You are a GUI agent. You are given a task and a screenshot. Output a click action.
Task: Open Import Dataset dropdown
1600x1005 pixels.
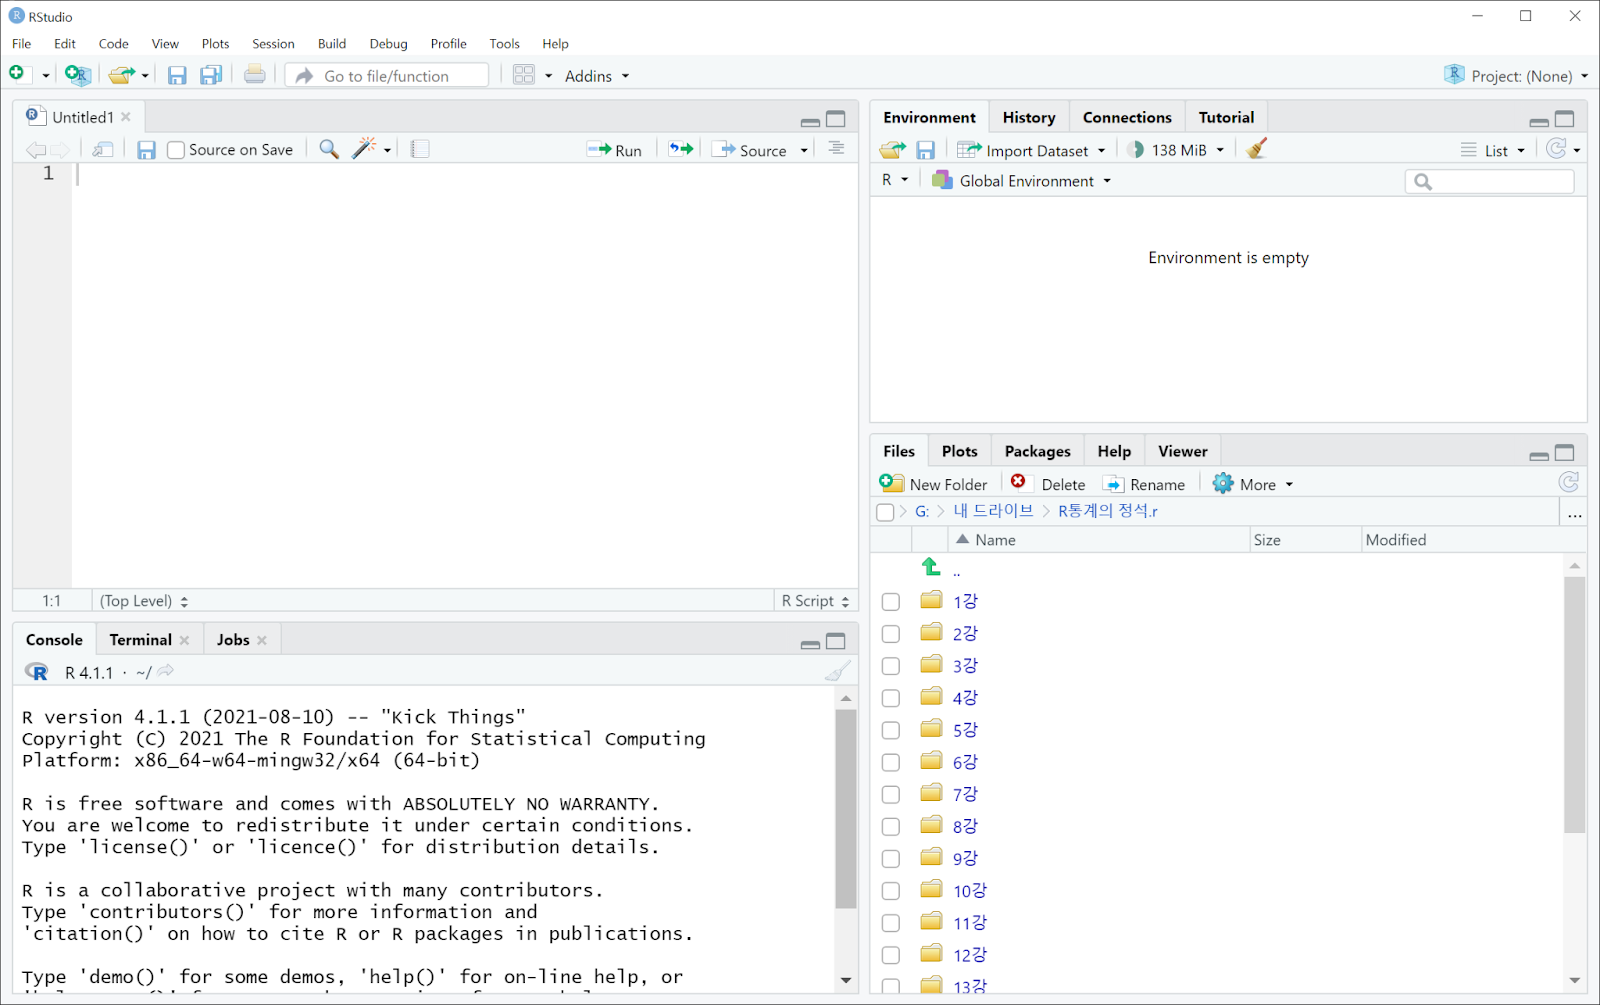[x=1032, y=150]
